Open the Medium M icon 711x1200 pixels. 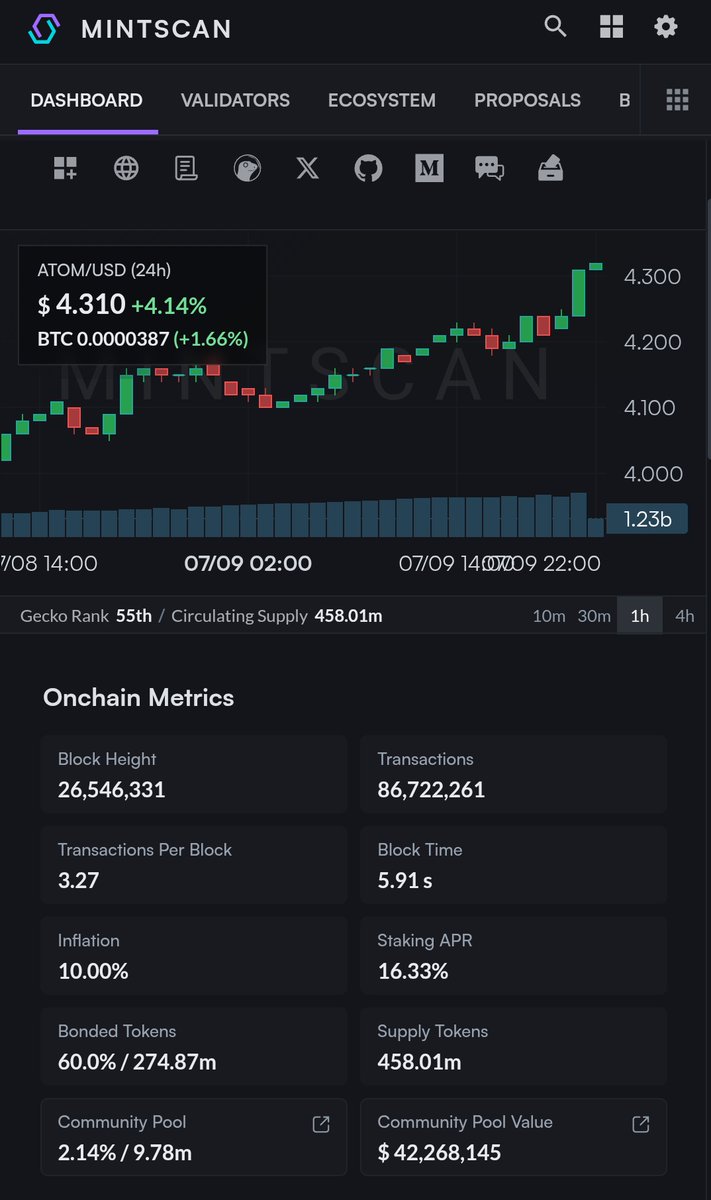coord(429,168)
